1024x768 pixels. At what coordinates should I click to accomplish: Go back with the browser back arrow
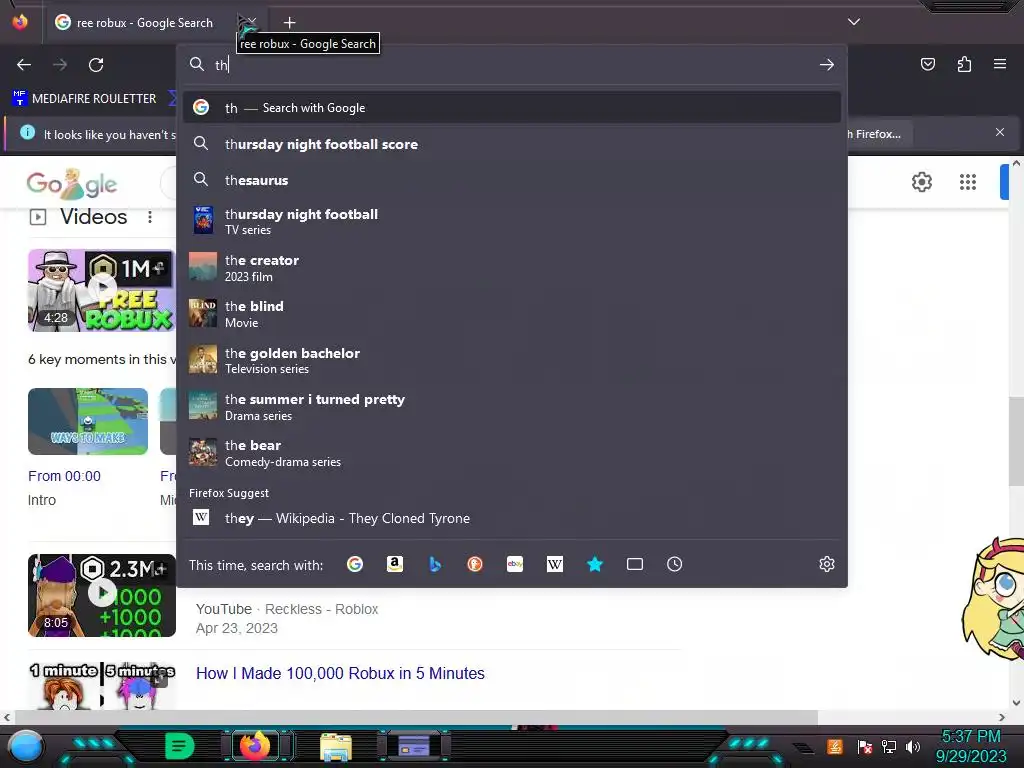tap(24, 65)
